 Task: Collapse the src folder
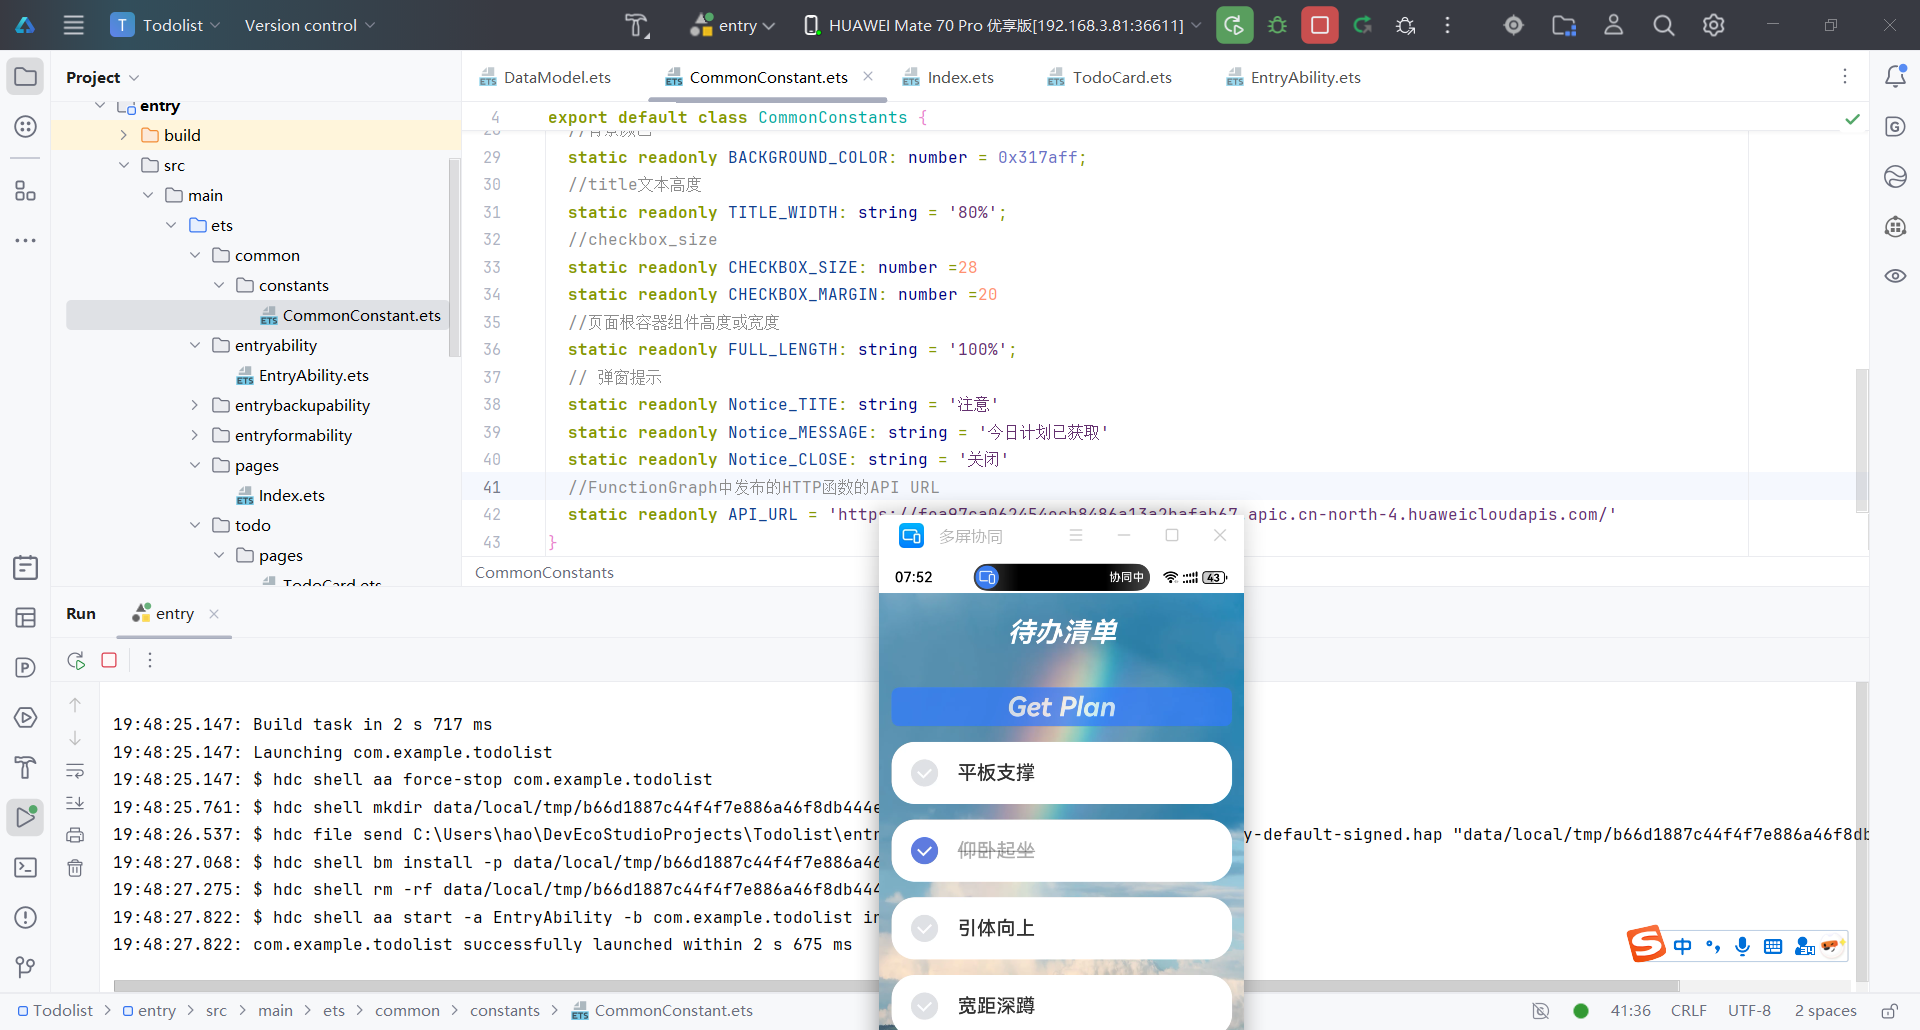click(x=123, y=165)
